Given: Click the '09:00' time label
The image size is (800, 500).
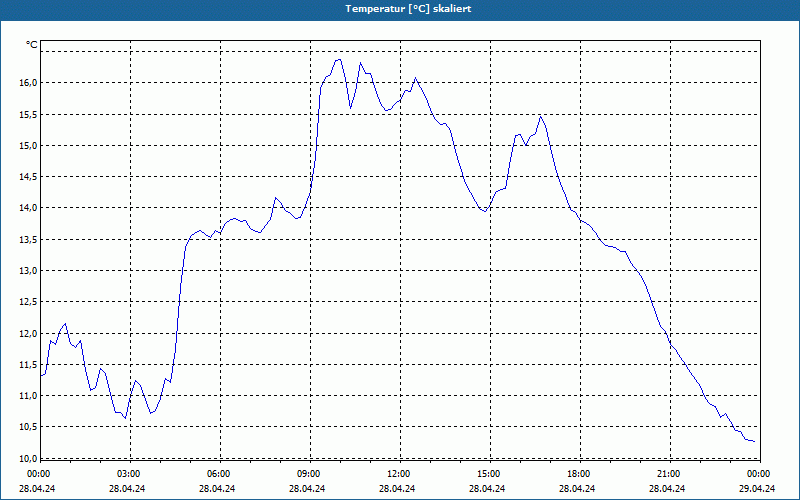Looking at the screenshot, I should 308,474.
